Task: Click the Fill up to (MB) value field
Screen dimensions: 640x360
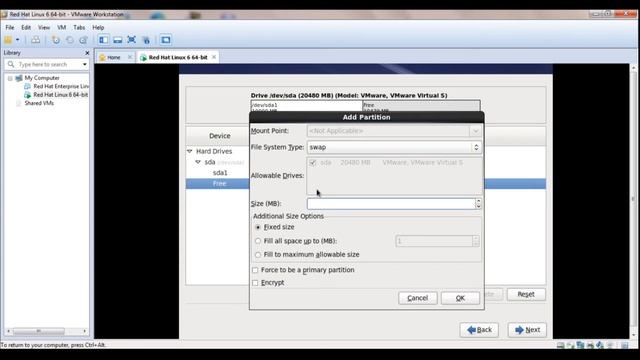Action: point(434,241)
